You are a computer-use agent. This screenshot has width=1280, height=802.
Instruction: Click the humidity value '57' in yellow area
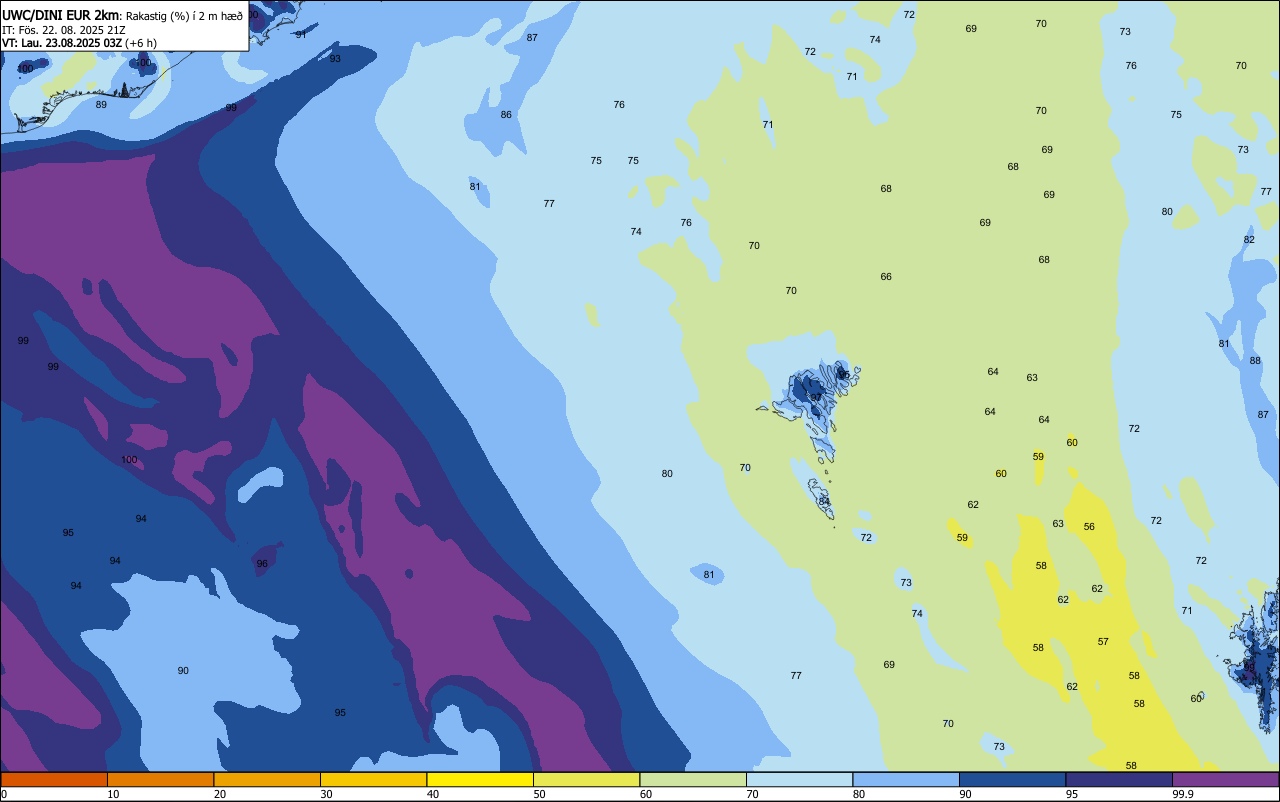pyautogui.click(x=1103, y=642)
